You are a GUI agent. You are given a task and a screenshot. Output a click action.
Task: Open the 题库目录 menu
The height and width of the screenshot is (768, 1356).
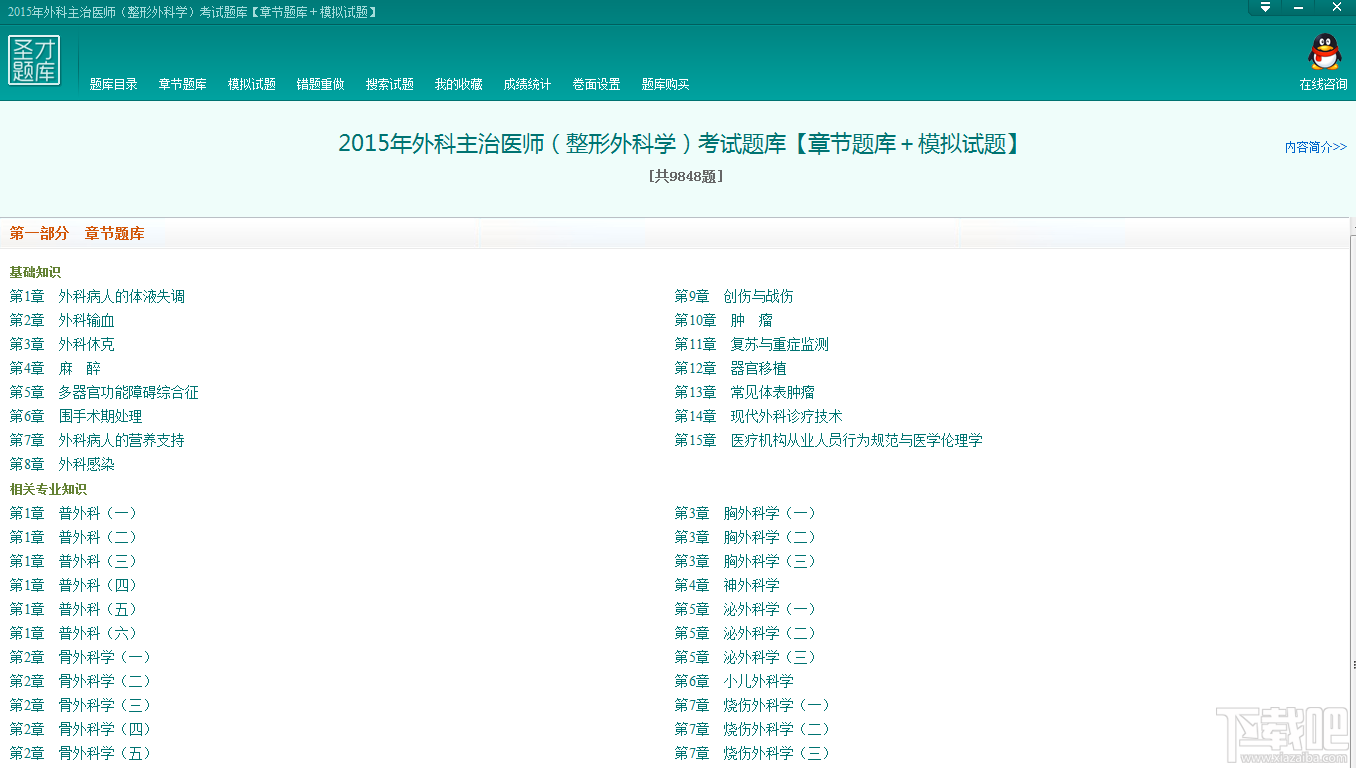tap(114, 85)
